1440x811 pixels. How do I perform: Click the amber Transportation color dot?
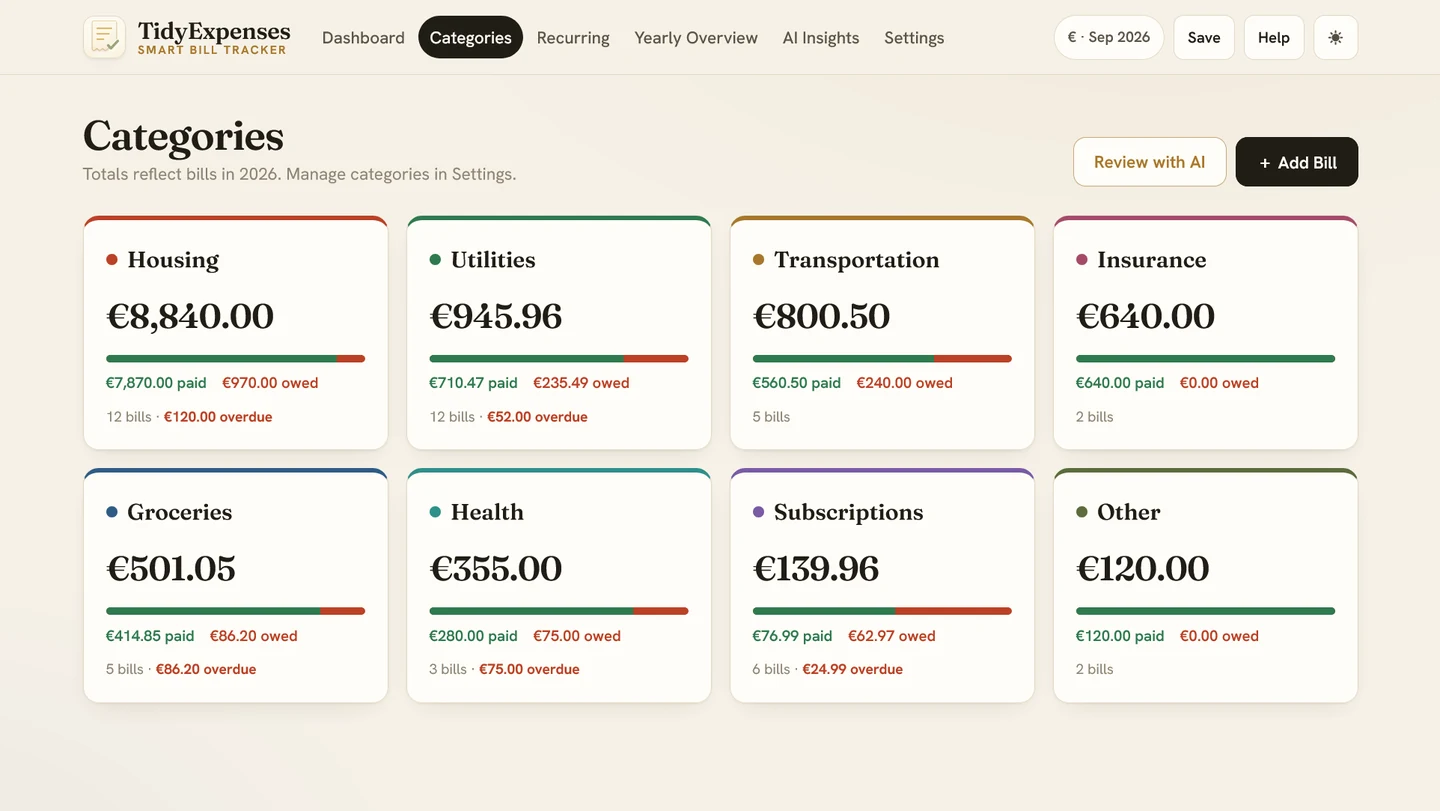click(x=758, y=260)
